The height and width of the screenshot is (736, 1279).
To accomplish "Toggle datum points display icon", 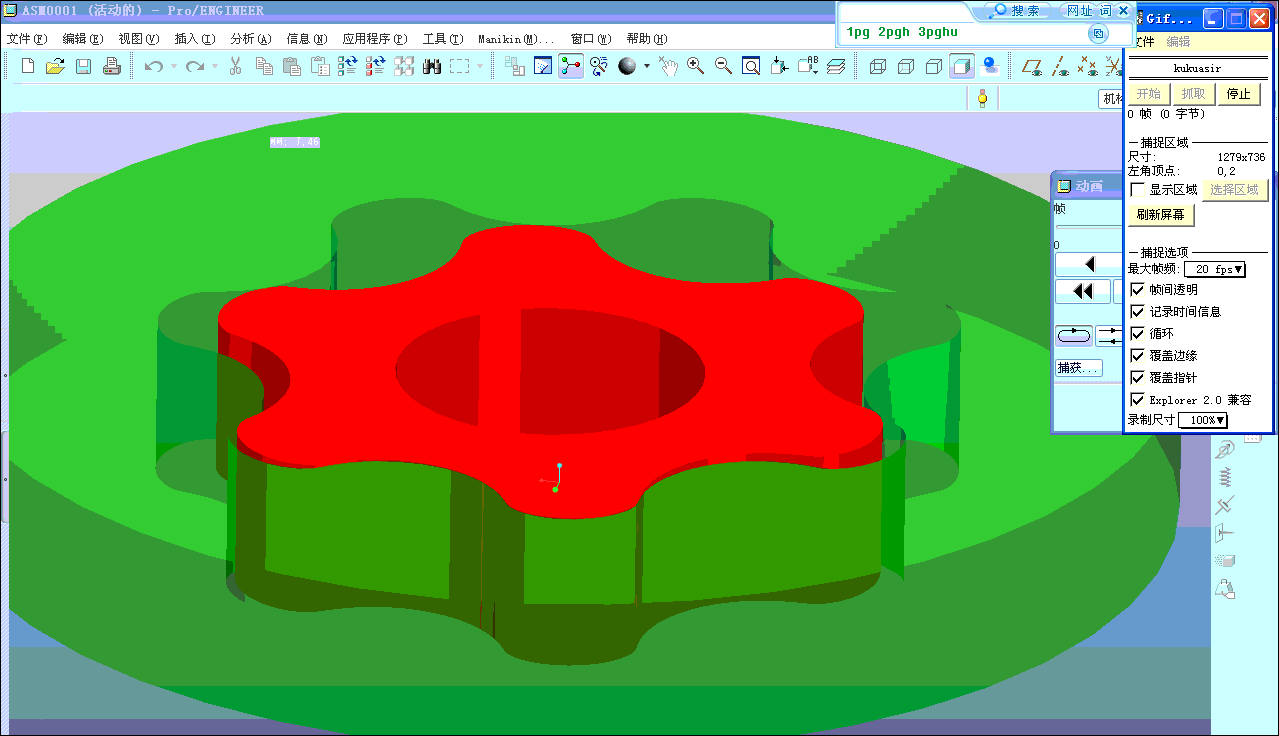I will click(1088, 66).
